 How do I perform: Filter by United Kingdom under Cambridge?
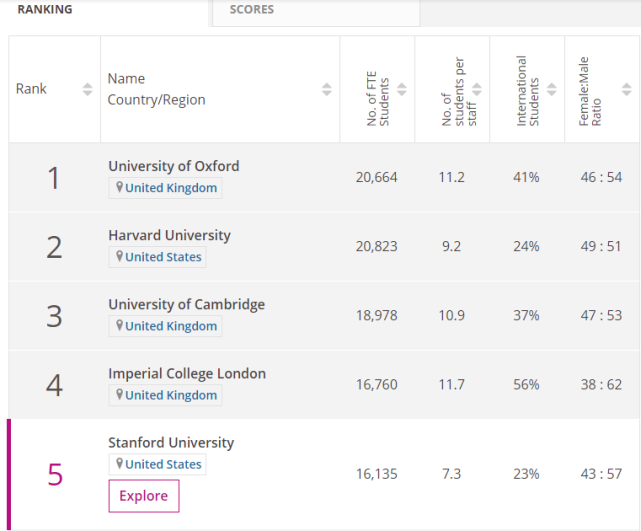click(171, 326)
